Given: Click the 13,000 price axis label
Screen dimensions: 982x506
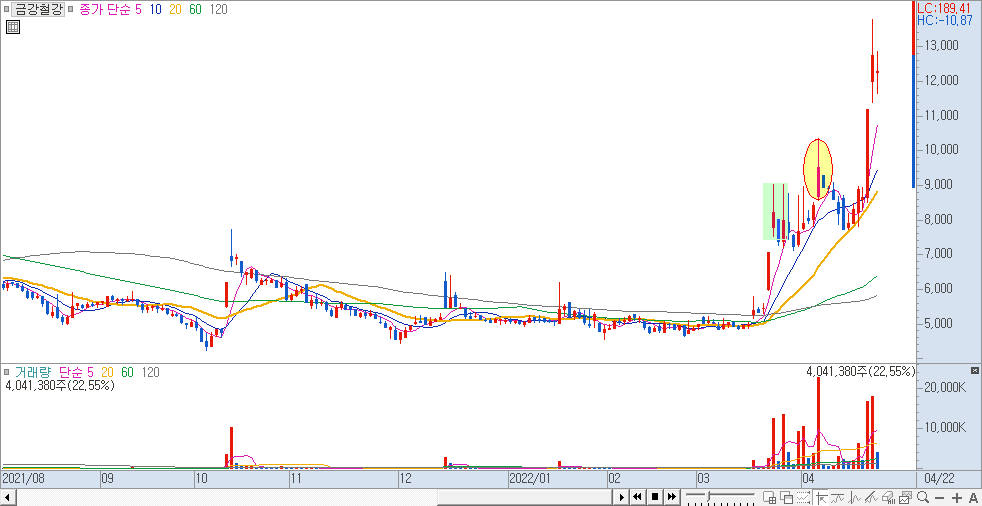Looking at the screenshot, I should click(941, 46).
